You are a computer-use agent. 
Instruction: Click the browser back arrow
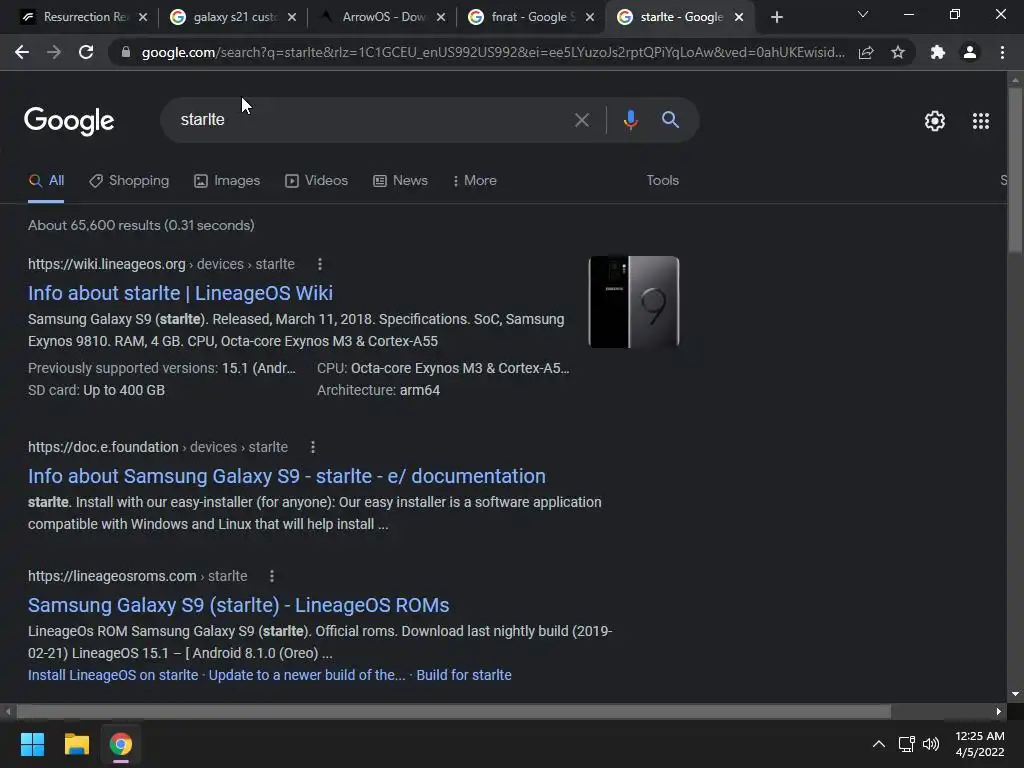[x=22, y=52]
